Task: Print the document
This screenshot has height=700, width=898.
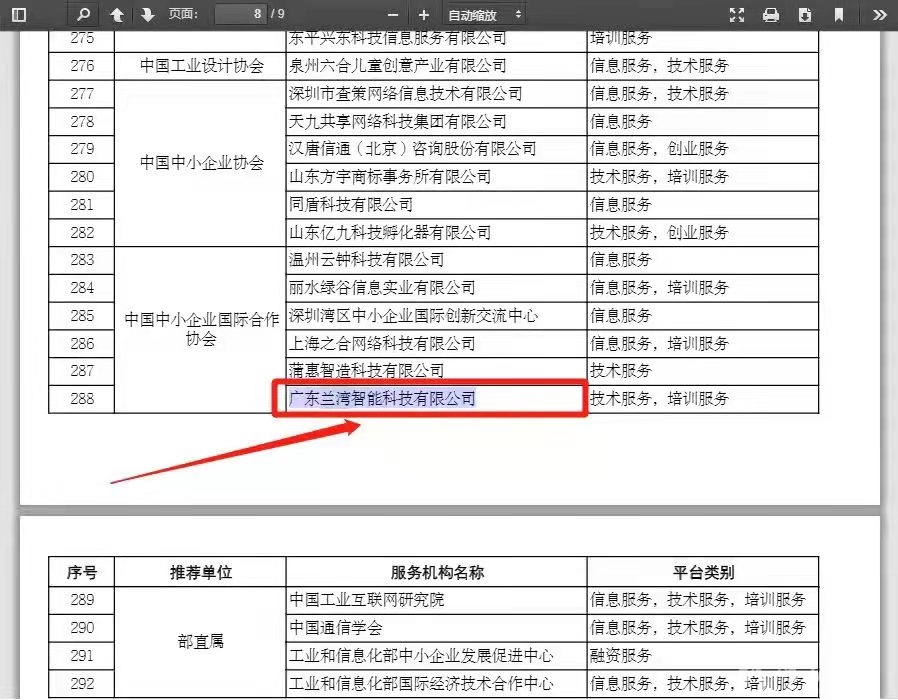Action: pos(771,15)
